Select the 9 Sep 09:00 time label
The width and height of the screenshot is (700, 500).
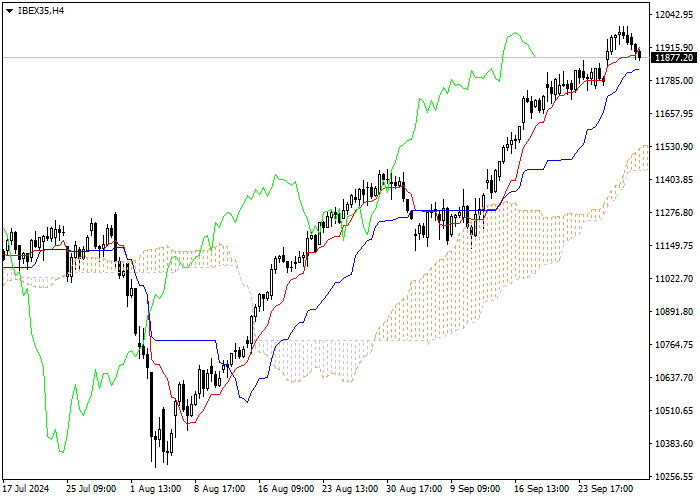tap(475, 489)
